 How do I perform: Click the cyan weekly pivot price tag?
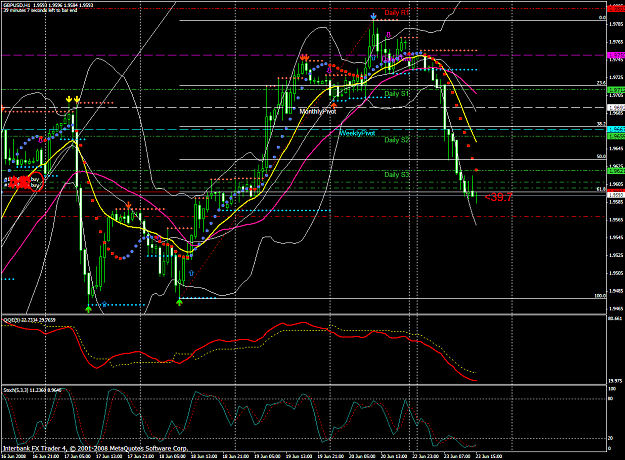(616, 130)
